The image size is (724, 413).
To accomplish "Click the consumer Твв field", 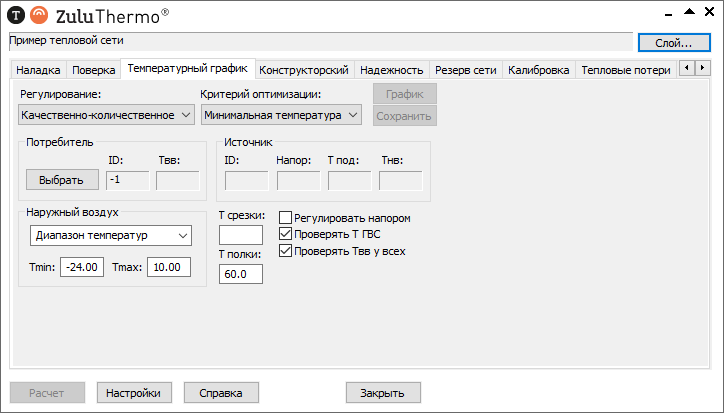I will pyautogui.click(x=178, y=180).
